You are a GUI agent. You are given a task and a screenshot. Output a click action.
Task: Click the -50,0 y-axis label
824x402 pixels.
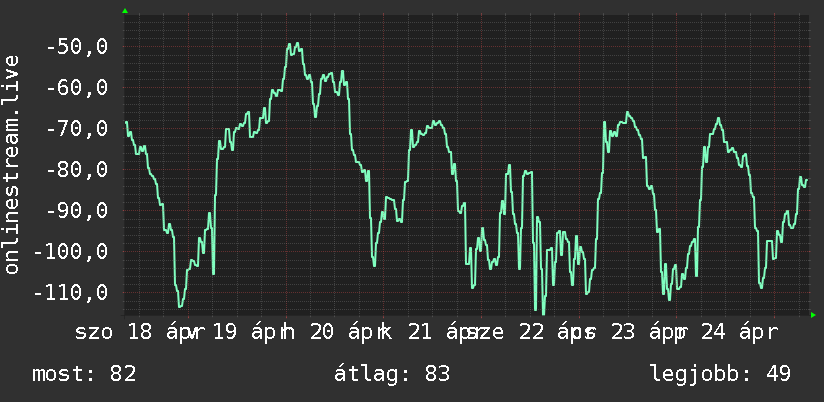[x=77, y=47]
